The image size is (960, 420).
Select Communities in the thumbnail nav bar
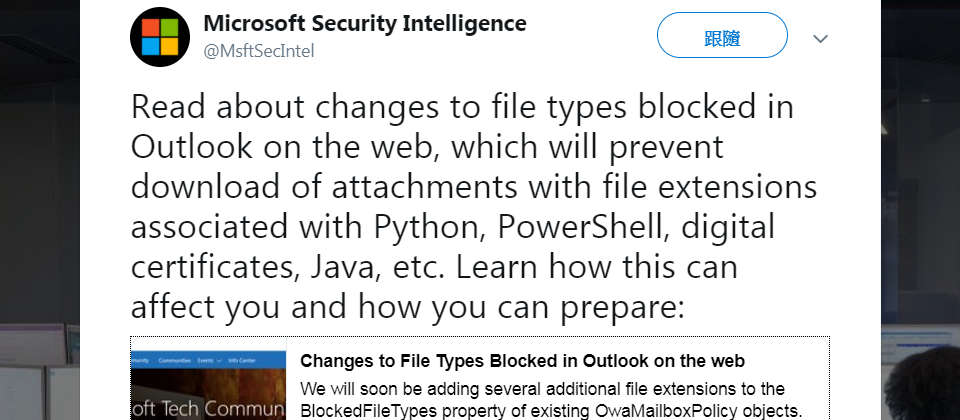coord(174,361)
